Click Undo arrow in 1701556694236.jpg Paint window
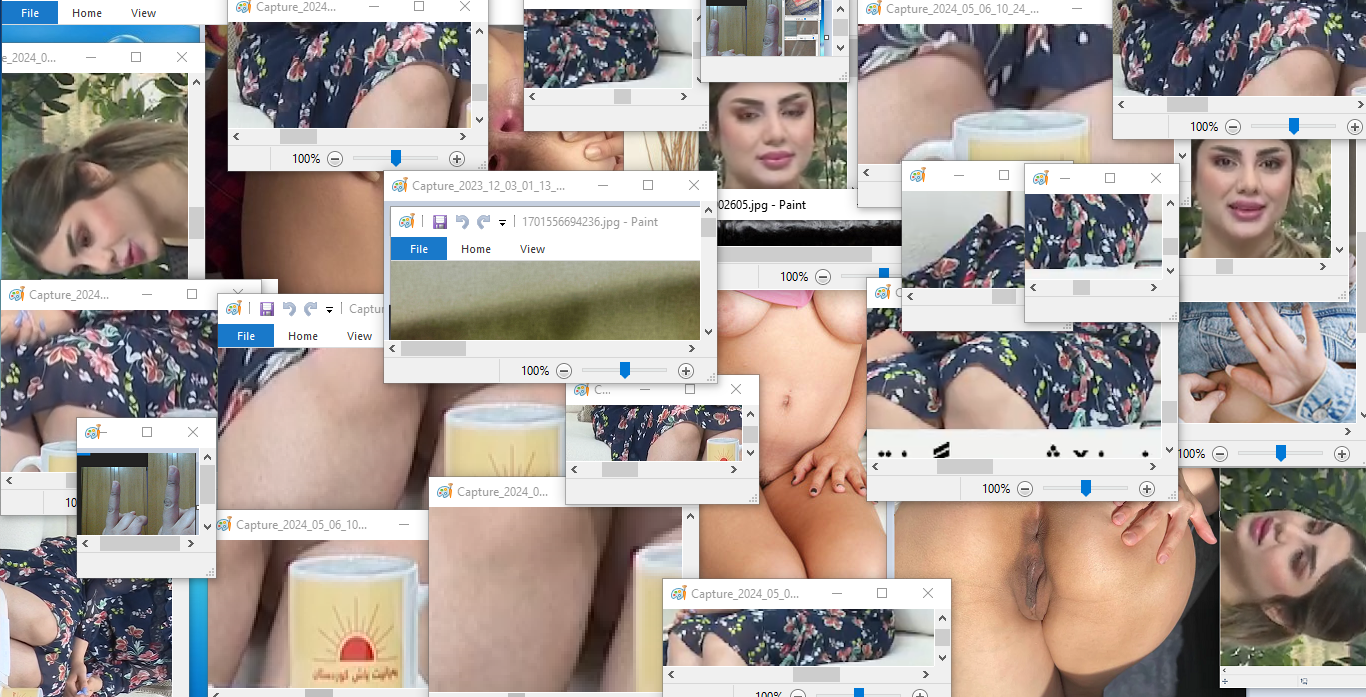 (x=462, y=222)
